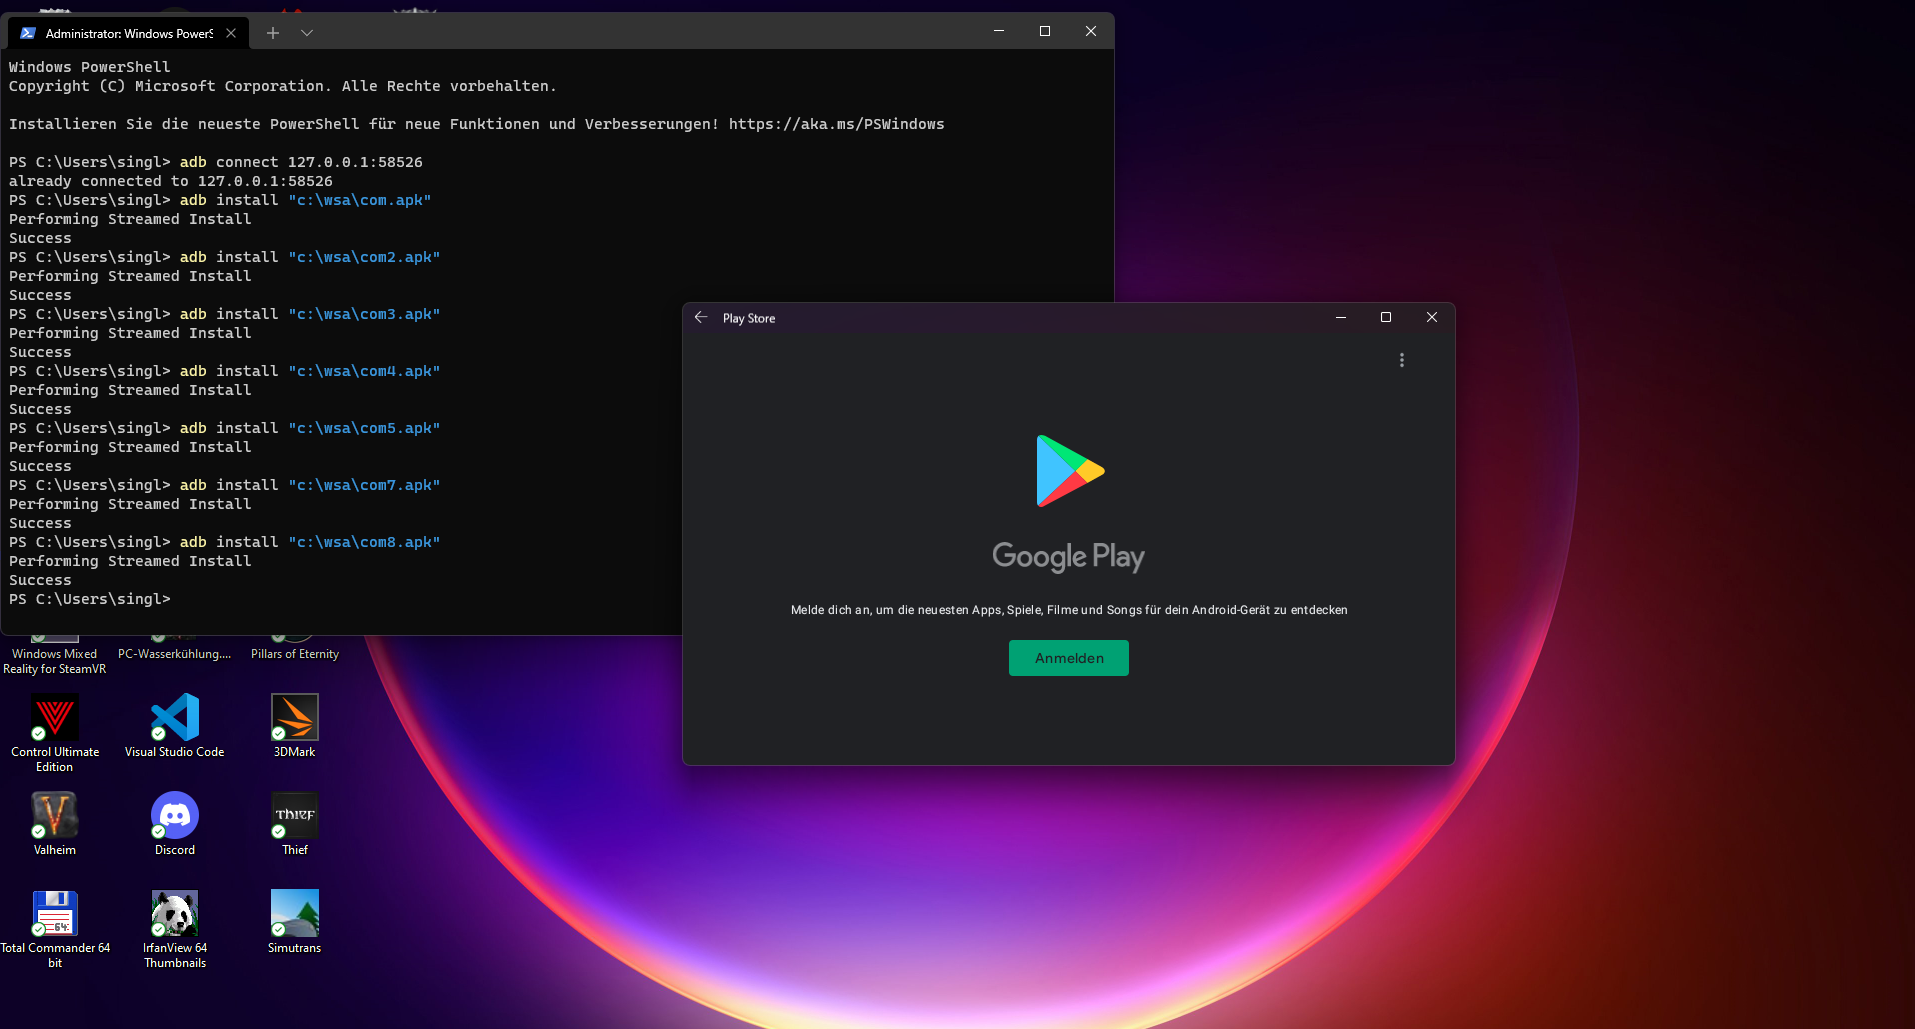Screen dimensions: 1915x1029
Task: Click the adb connect 127.0.0.1:58526 command
Action: pyautogui.click(x=301, y=162)
